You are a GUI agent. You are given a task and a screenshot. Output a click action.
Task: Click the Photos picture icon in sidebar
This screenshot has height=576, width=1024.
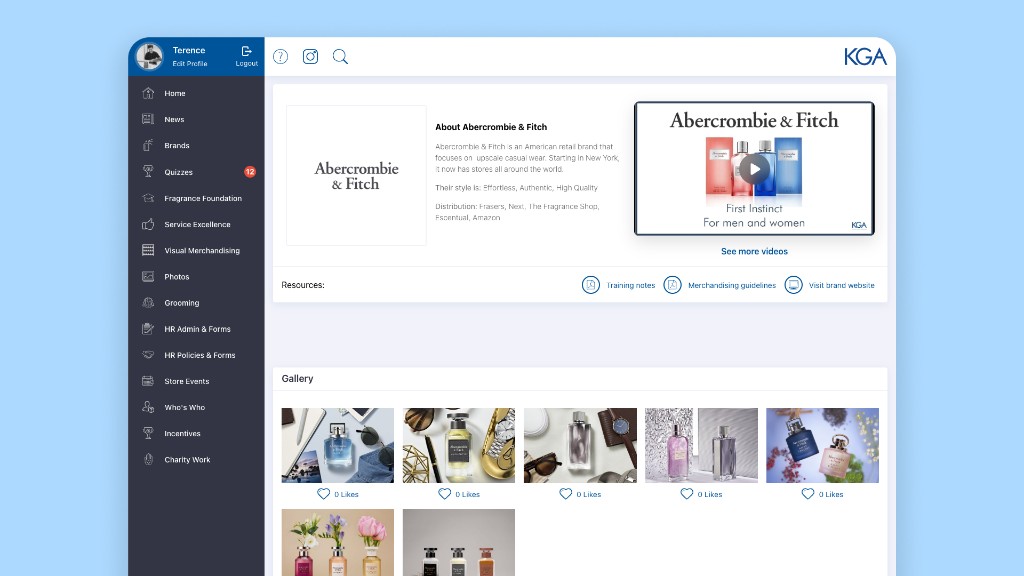pyautogui.click(x=148, y=276)
